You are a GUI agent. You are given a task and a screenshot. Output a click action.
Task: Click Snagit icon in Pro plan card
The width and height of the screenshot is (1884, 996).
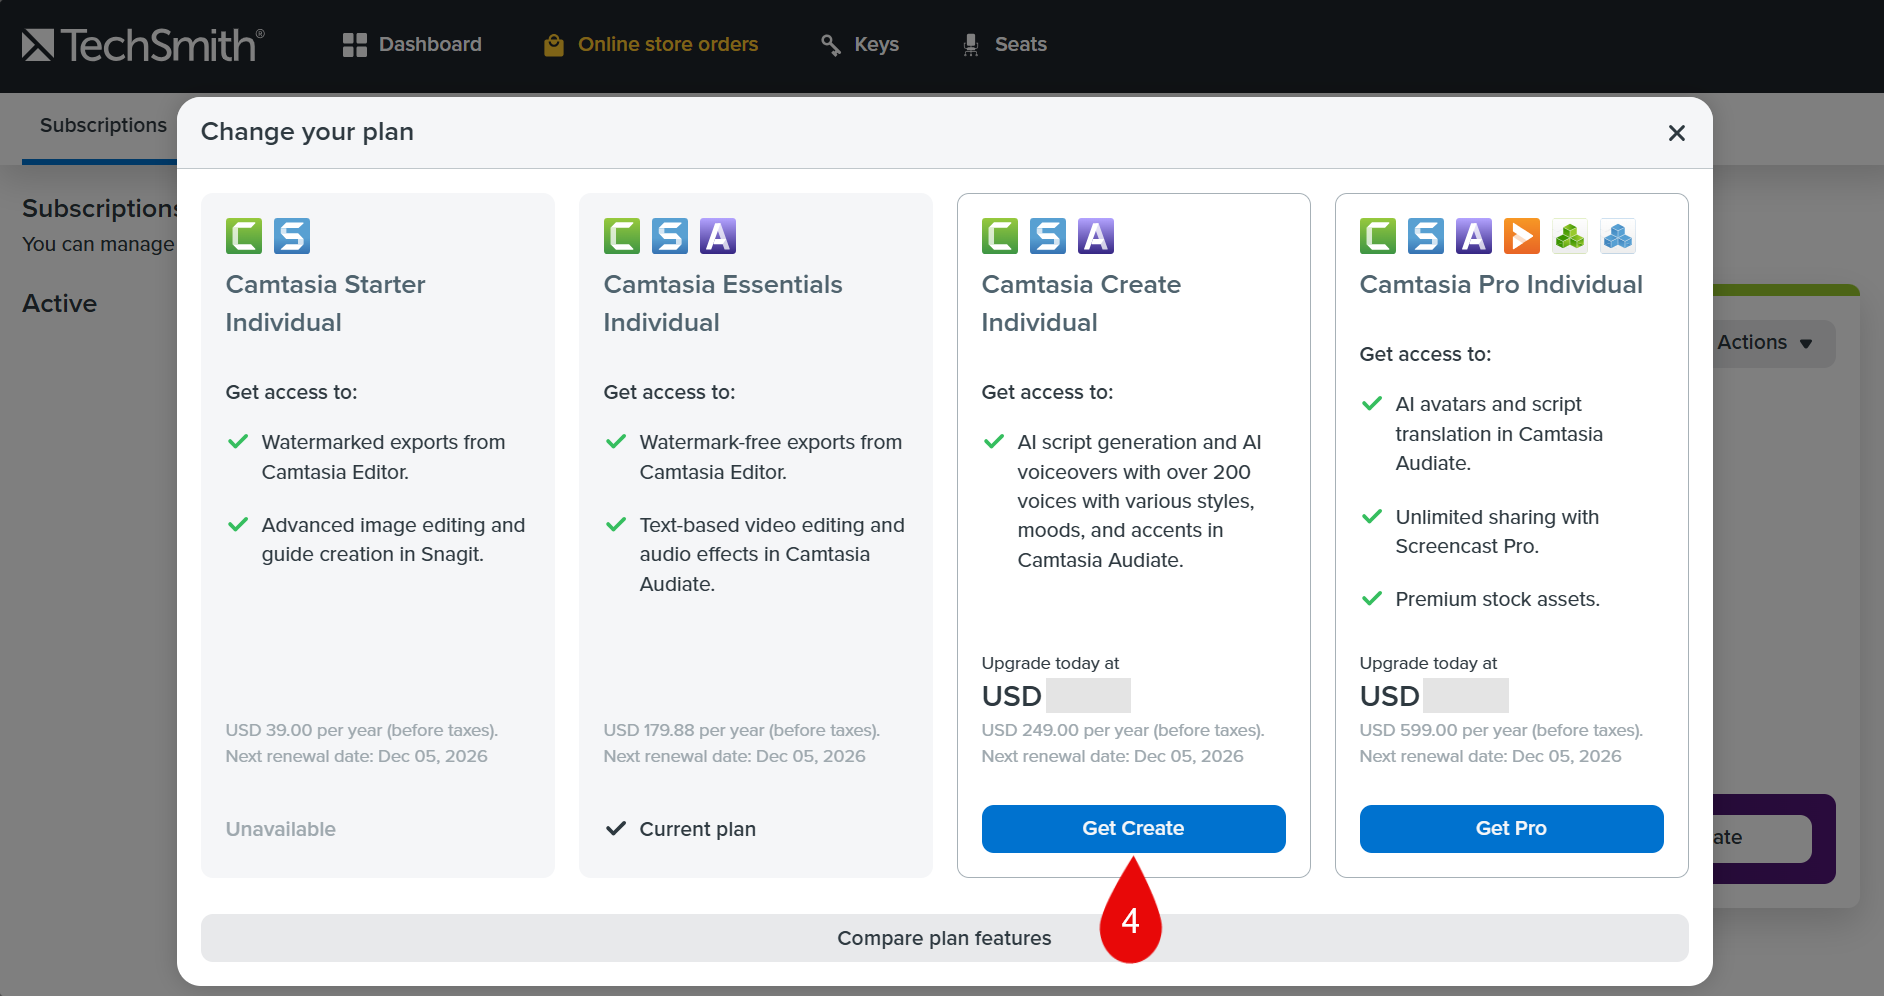click(x=1426, y=236)
